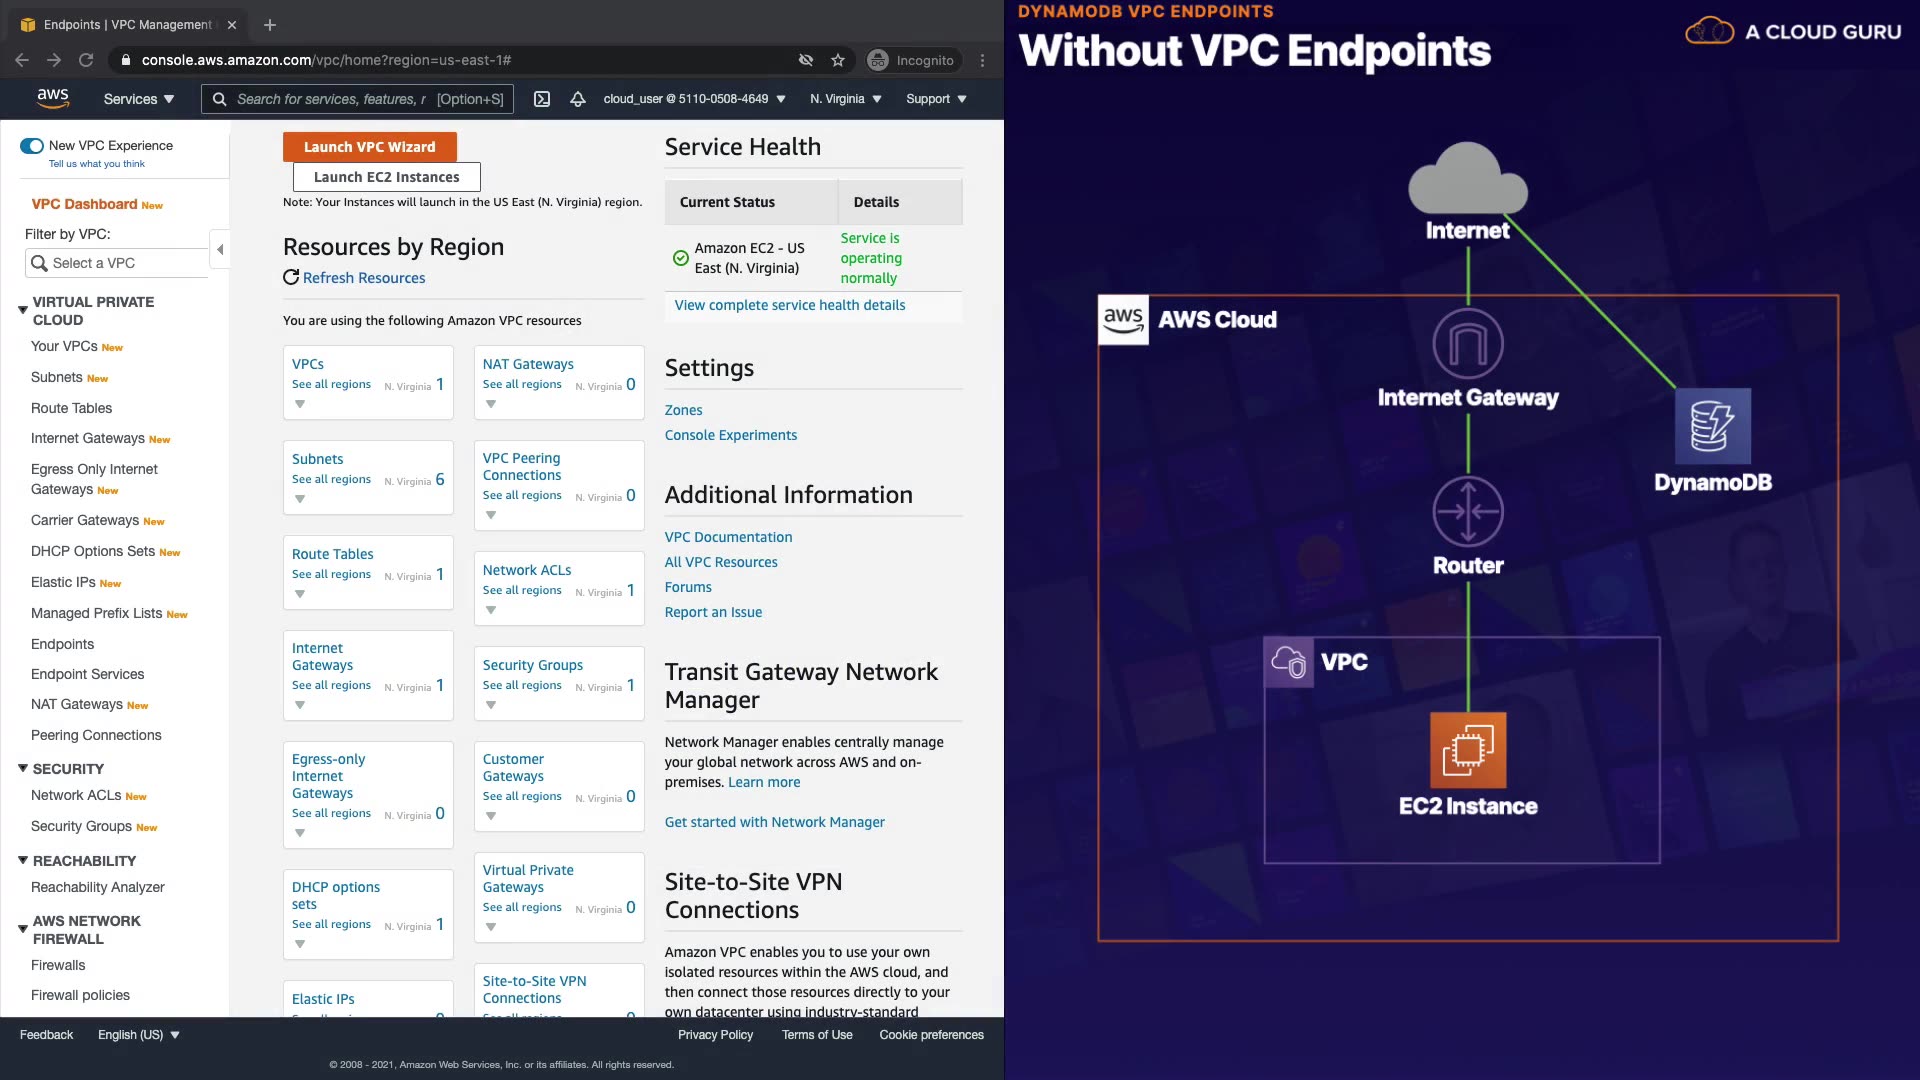Collapse the Virtual Private Cloud section
This screenshot has height=1080, width=1920.
(23, 310)
